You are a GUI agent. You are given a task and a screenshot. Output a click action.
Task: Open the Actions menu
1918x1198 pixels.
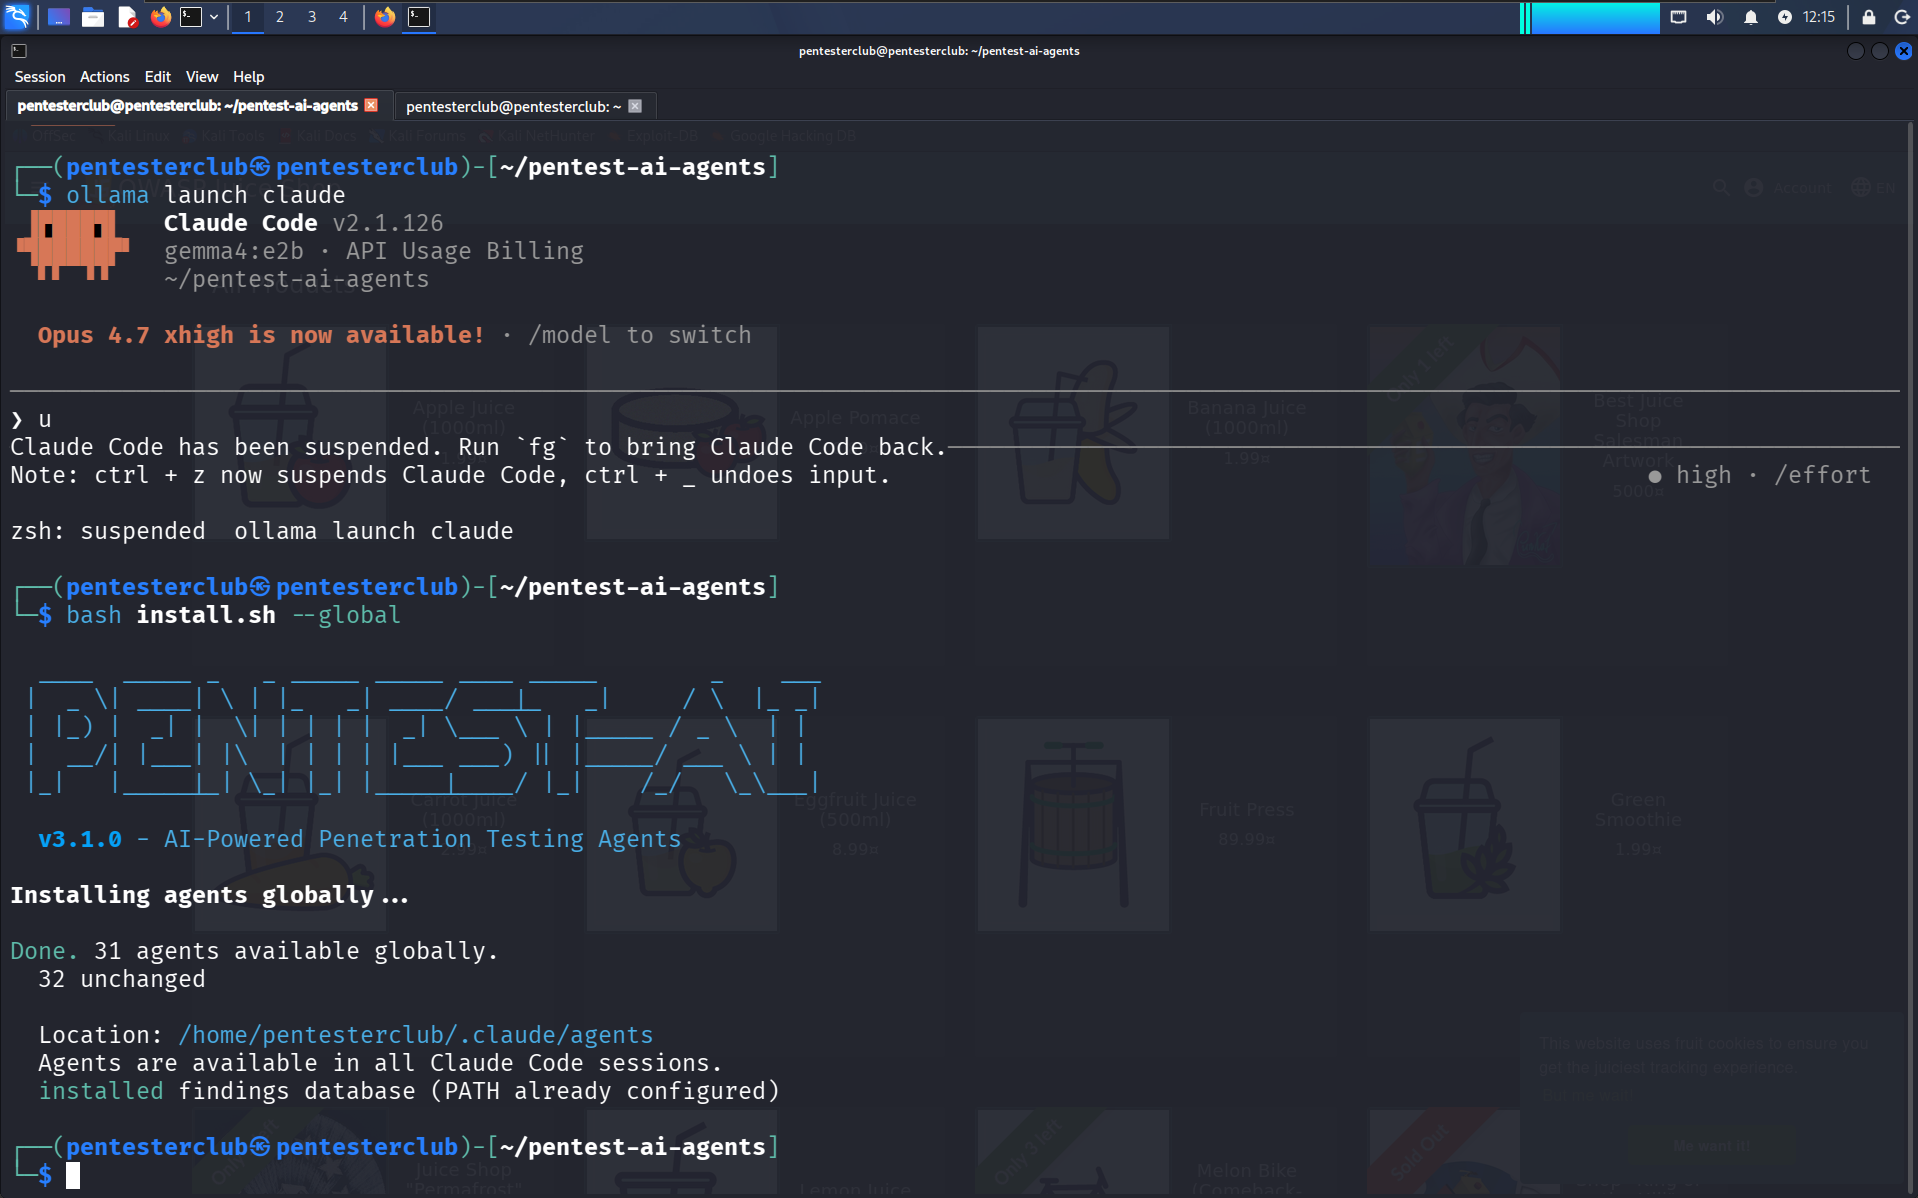[x=105, y=77]
